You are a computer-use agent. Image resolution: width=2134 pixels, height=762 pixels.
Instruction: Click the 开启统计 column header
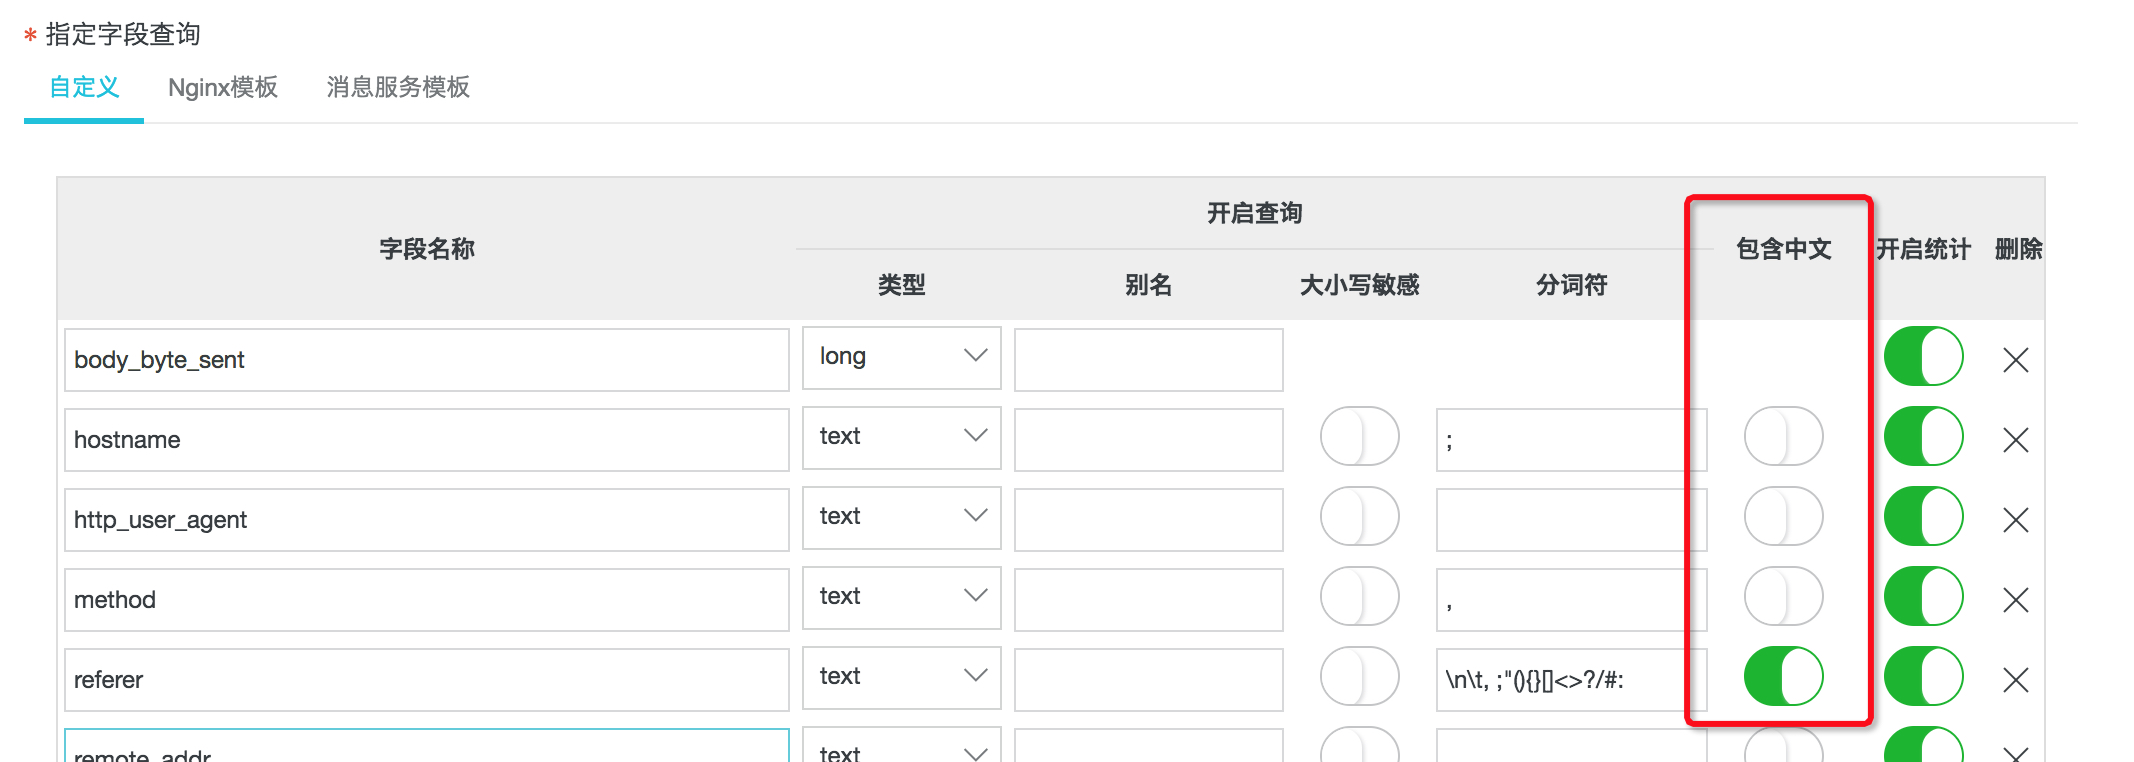click(x=1923, y=249)
